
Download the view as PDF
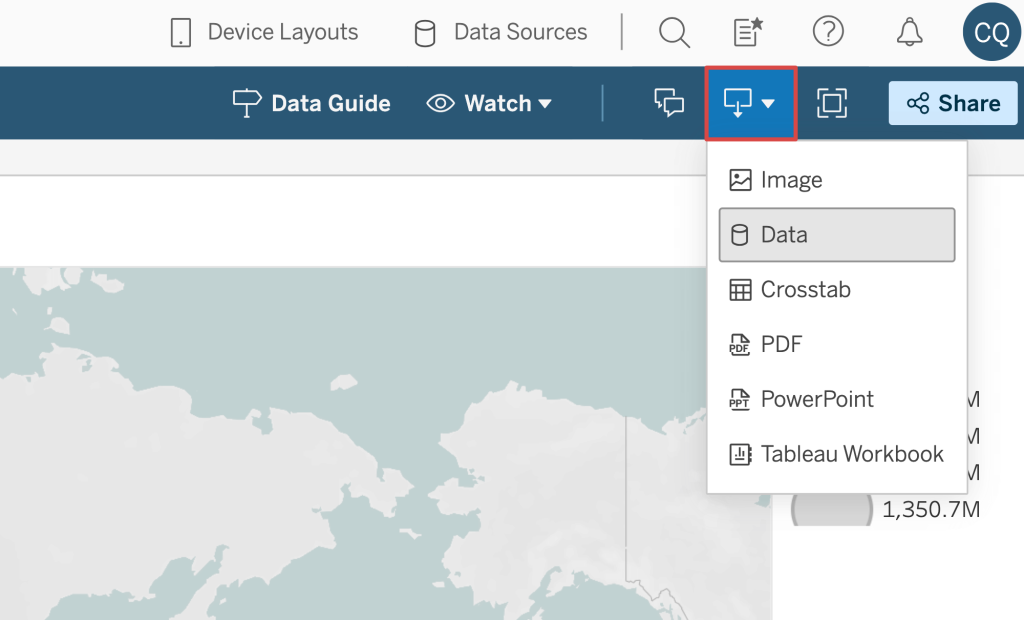pos(781,344)
